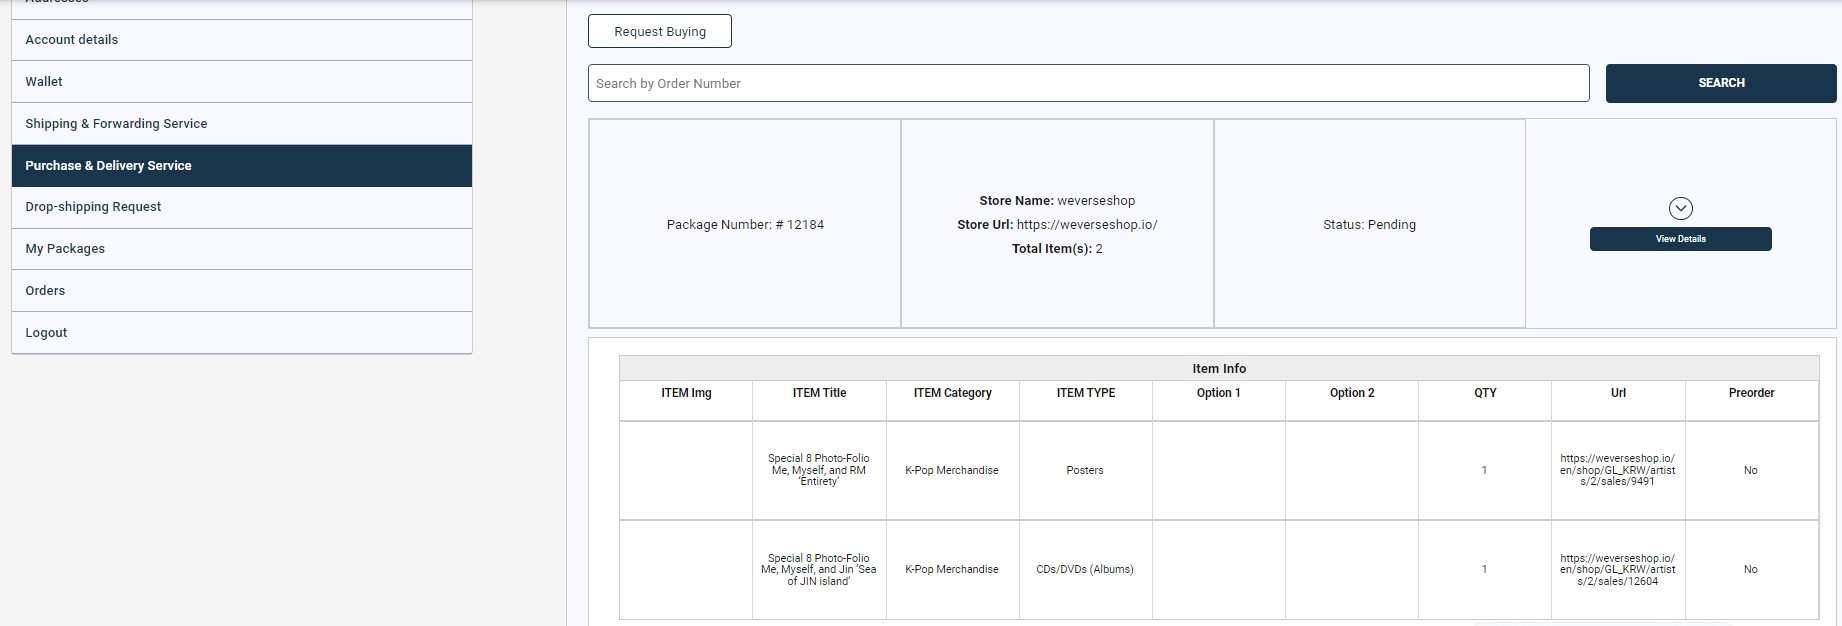This screenshot has height=626, width=1842.
Task: Select Purchase & Delivery Service
Action: coord(108,166)
